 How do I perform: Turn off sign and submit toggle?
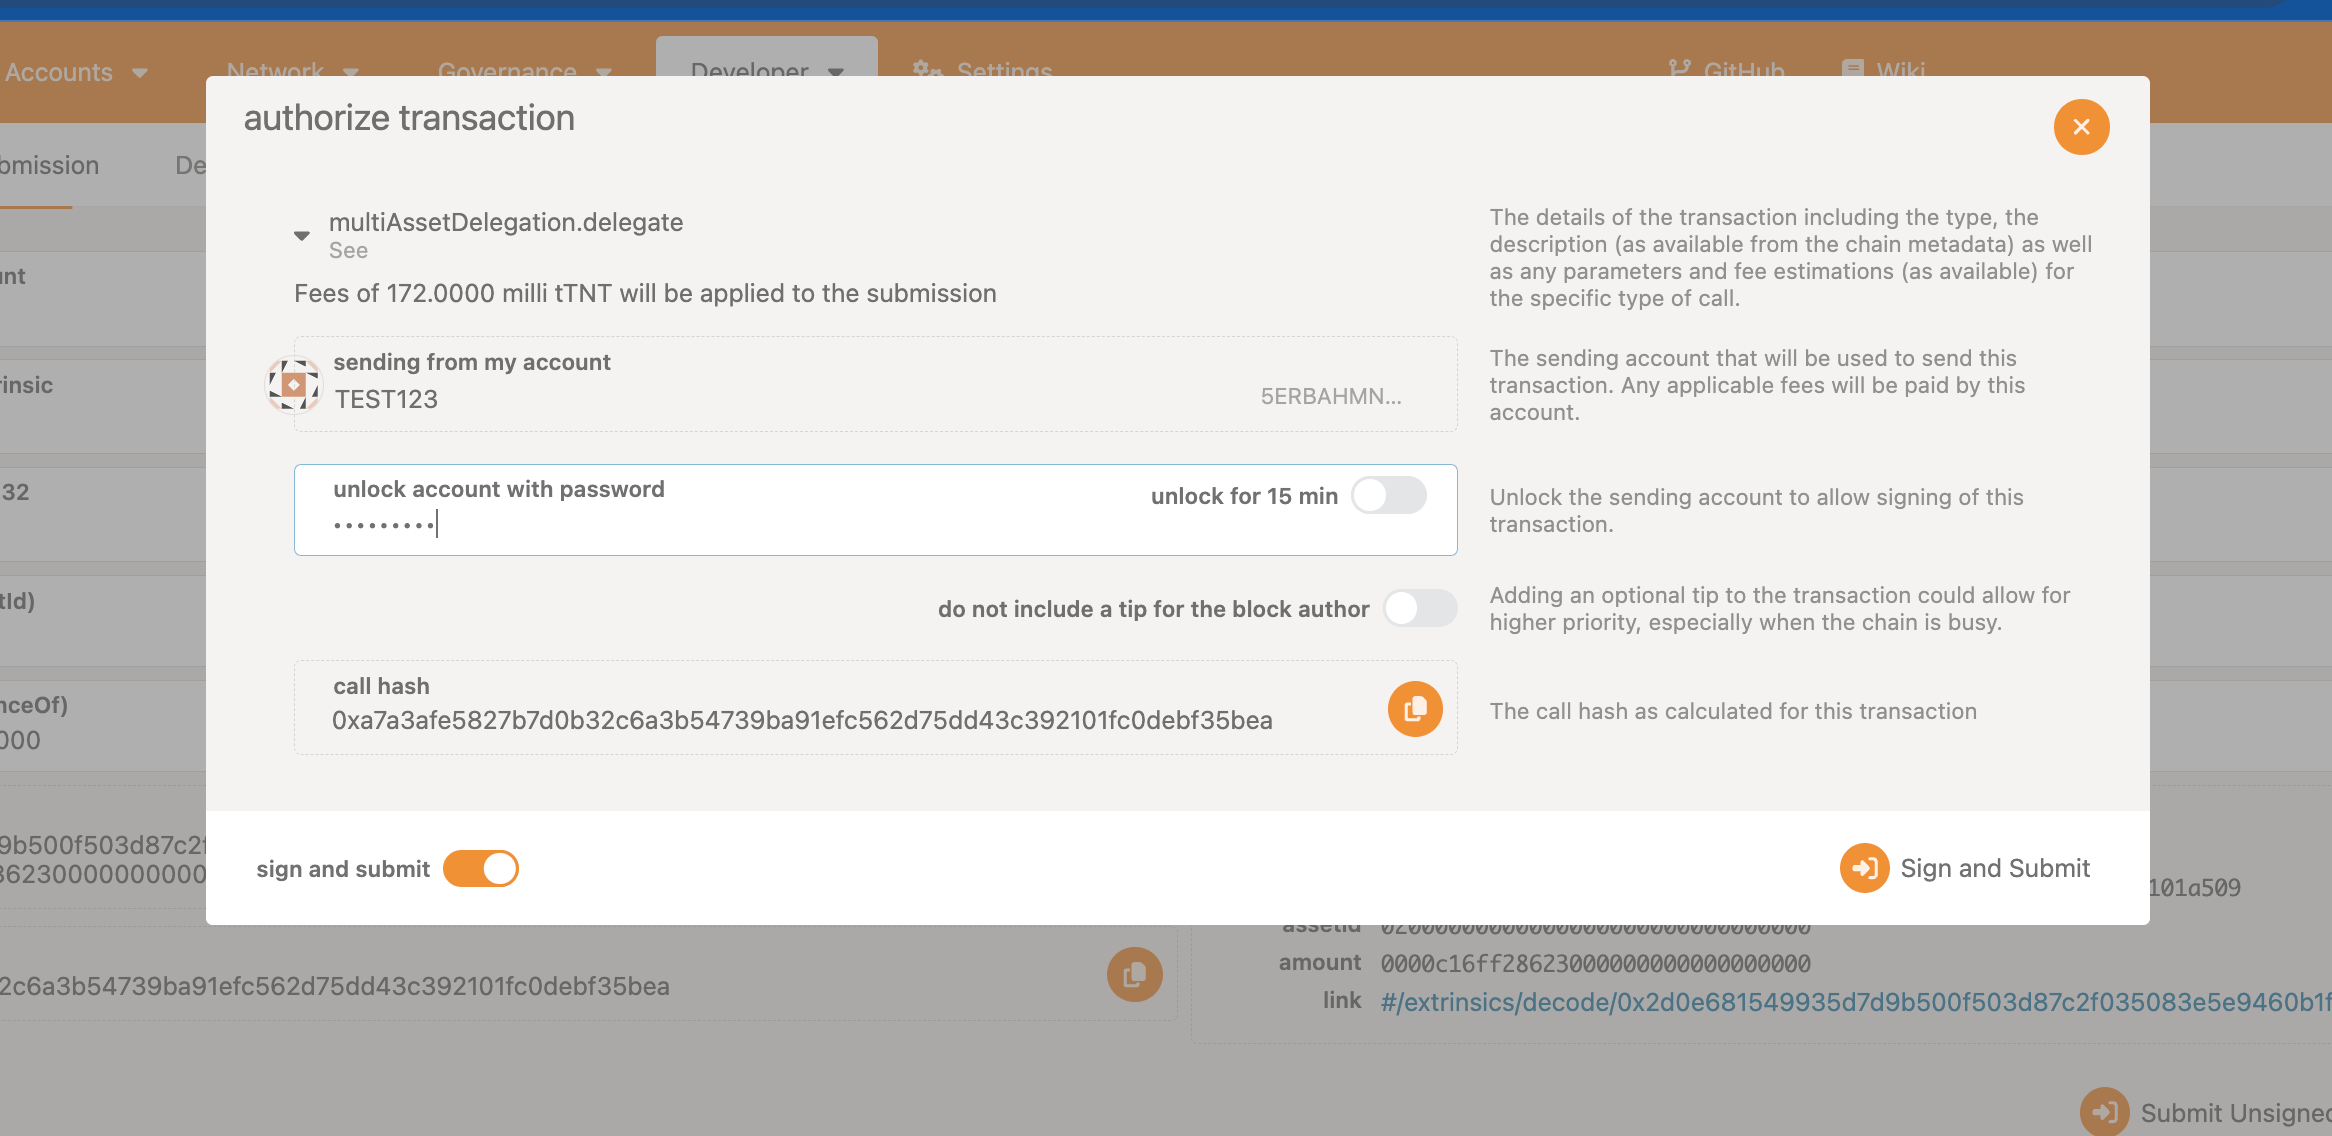tap(481, 869)
